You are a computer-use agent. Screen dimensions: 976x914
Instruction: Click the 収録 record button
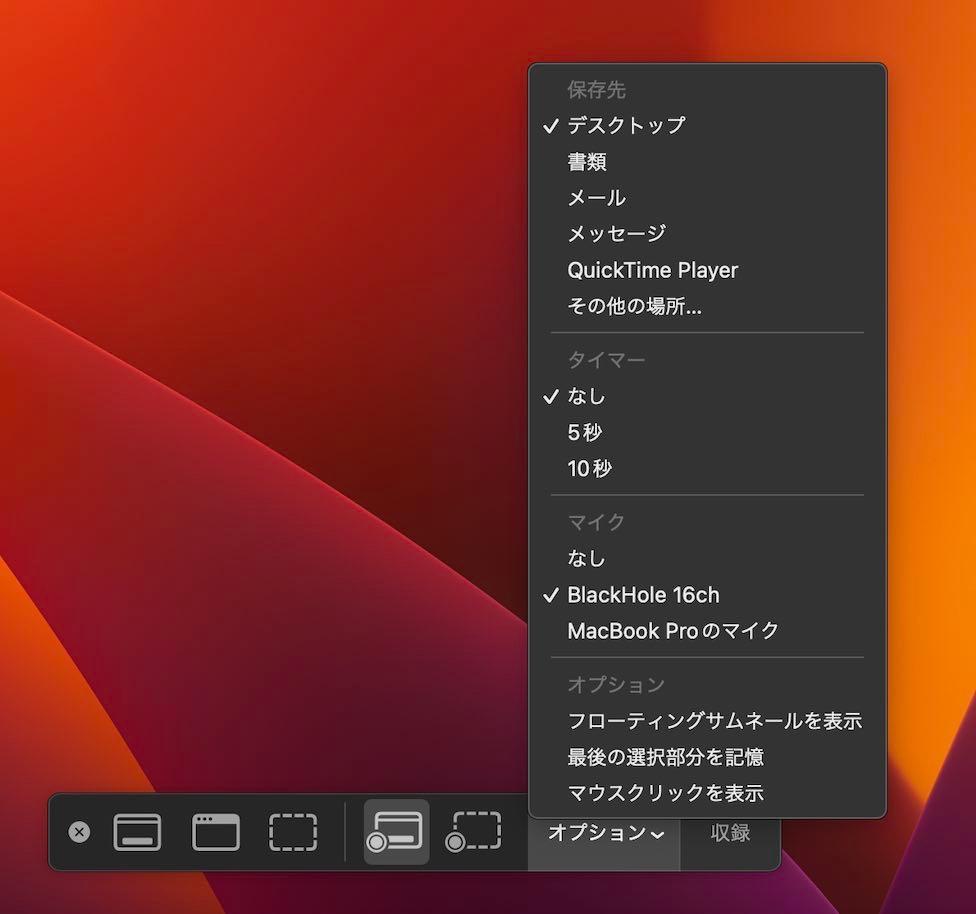point(730,832)
